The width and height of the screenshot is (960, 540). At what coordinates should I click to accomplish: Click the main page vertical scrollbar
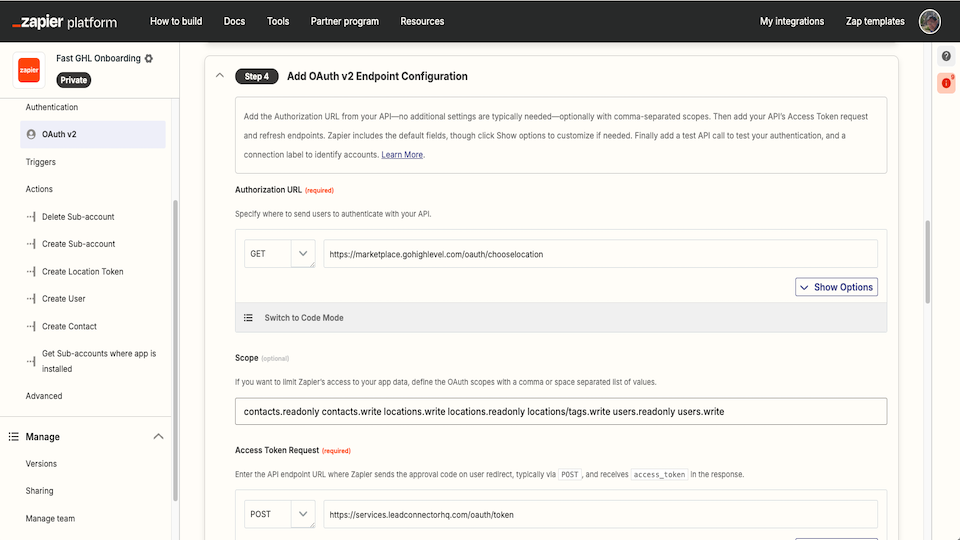[x=928, y=262]
